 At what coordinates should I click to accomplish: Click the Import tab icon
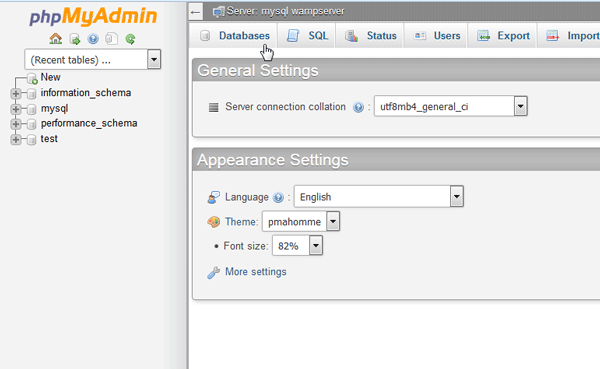coord(553,36)
